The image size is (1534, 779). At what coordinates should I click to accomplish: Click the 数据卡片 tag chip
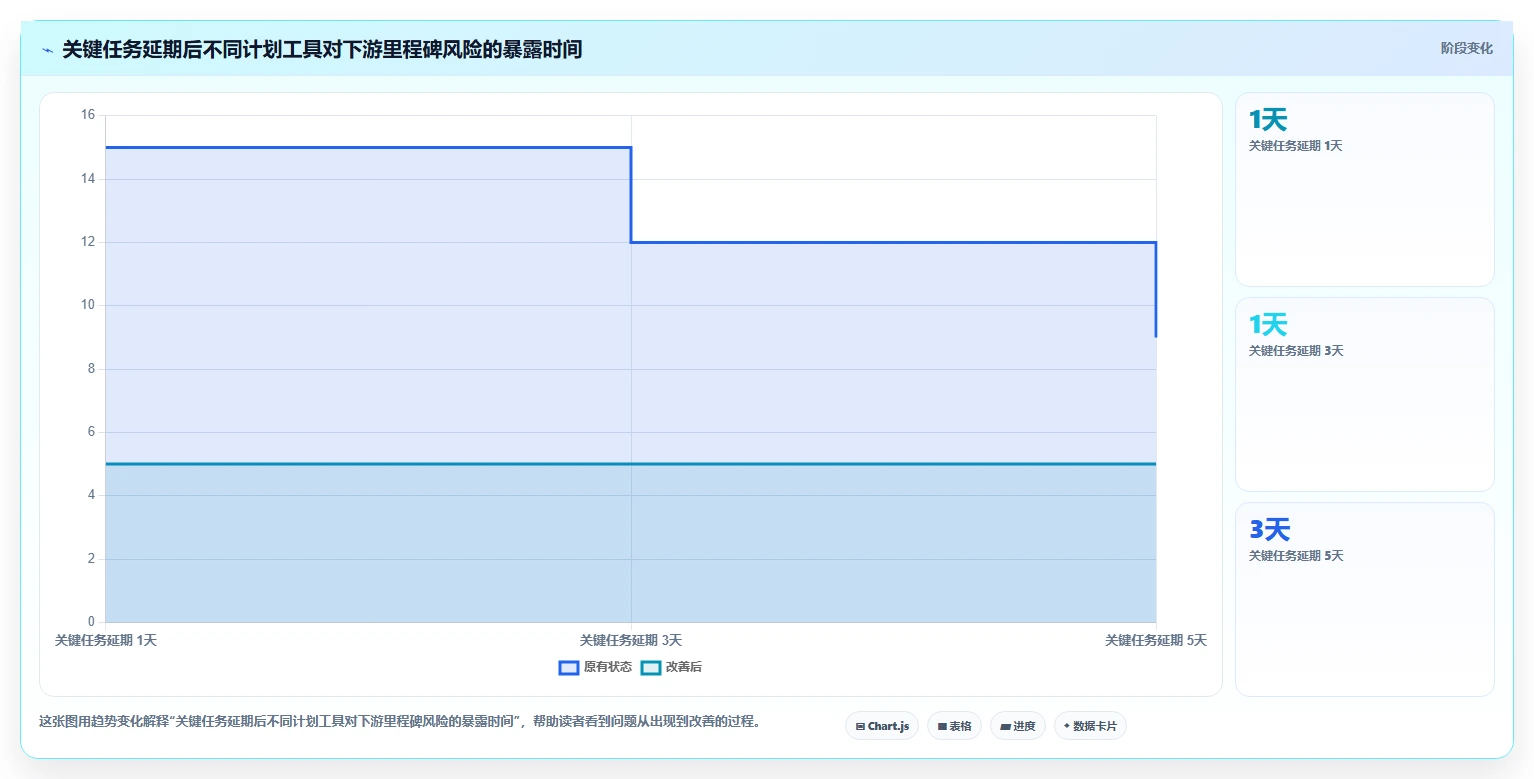1090,726
